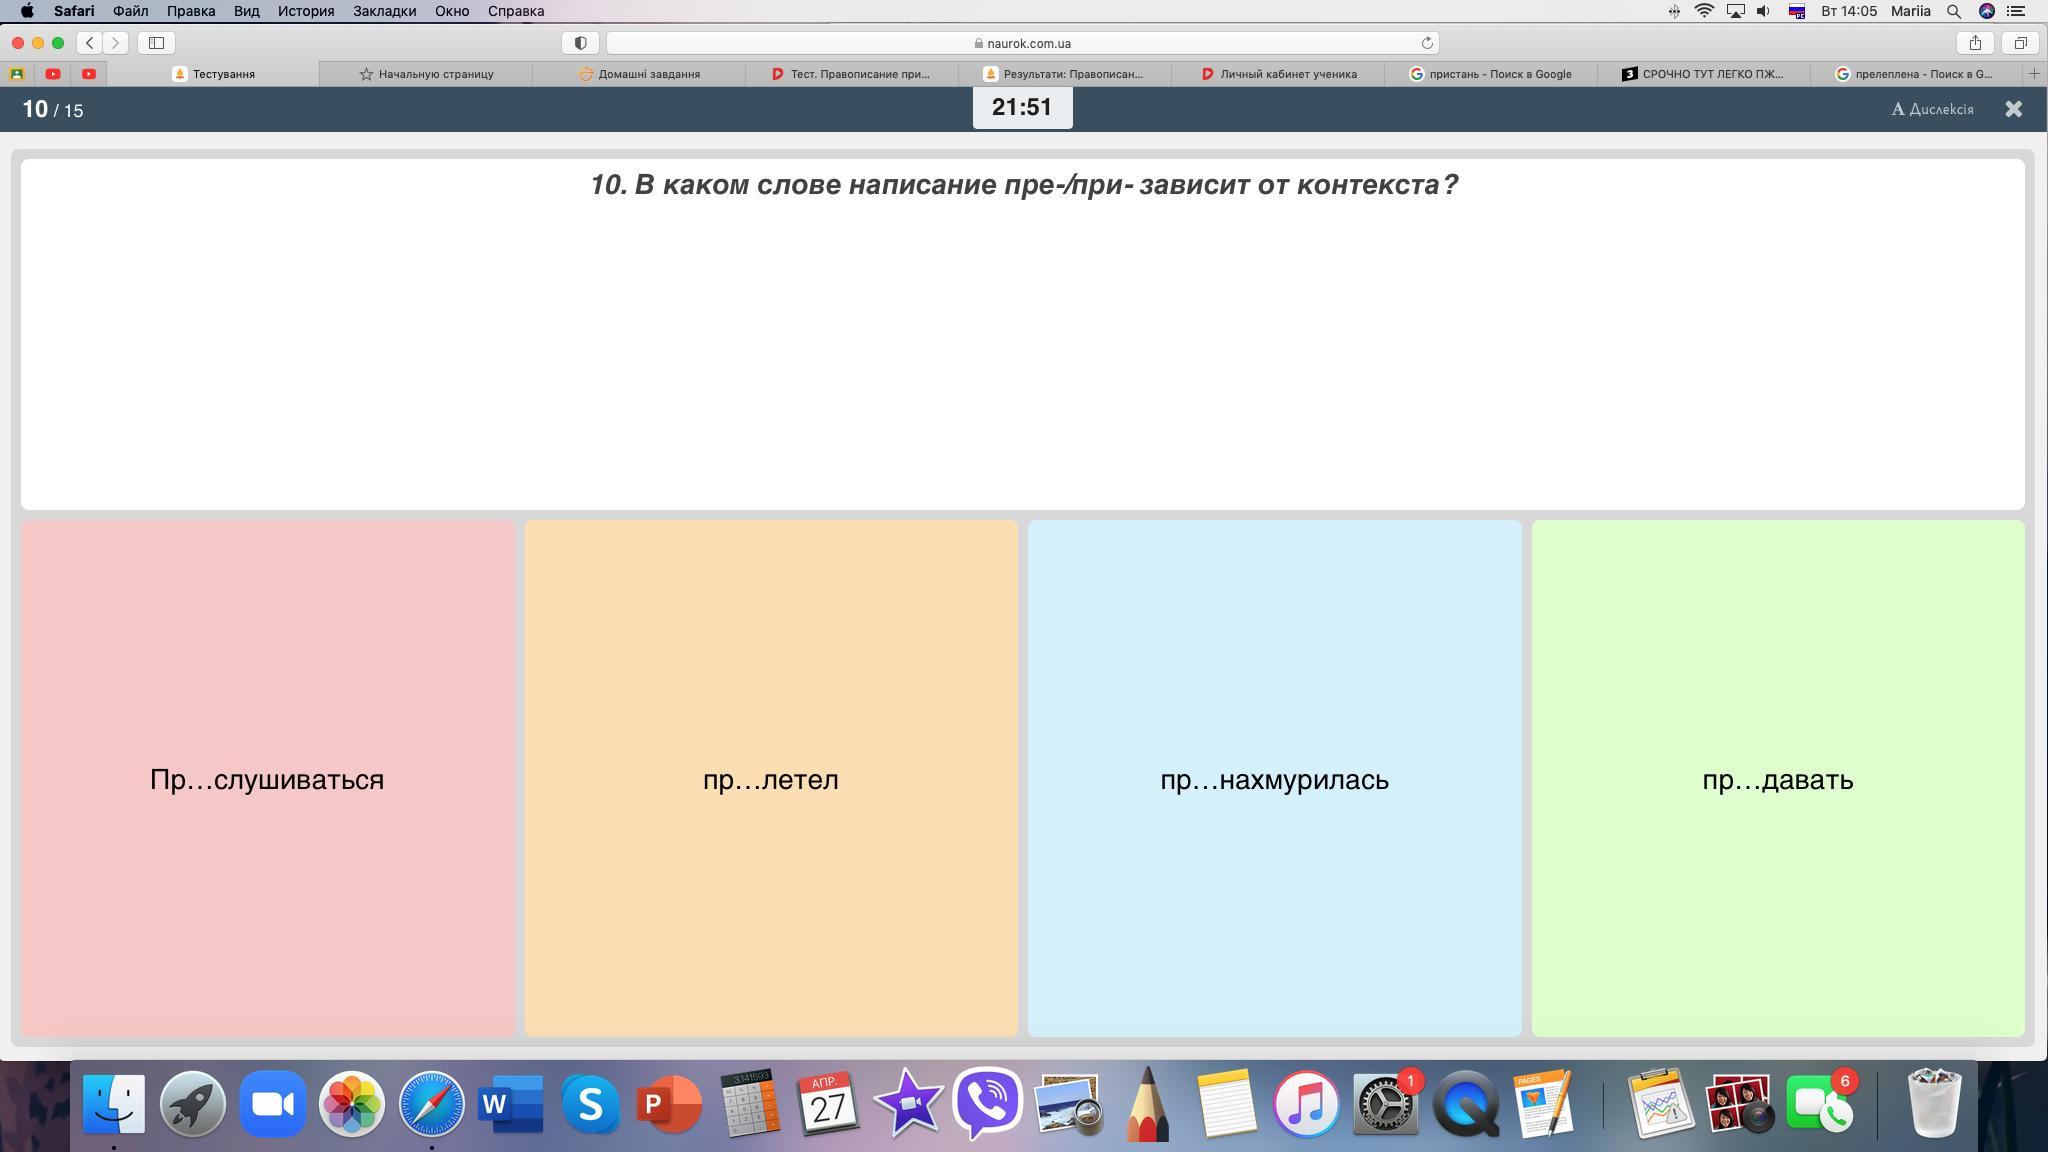Close the test with X icon
Viewport: 2048px width, 1152px height.
(2013, 109)
